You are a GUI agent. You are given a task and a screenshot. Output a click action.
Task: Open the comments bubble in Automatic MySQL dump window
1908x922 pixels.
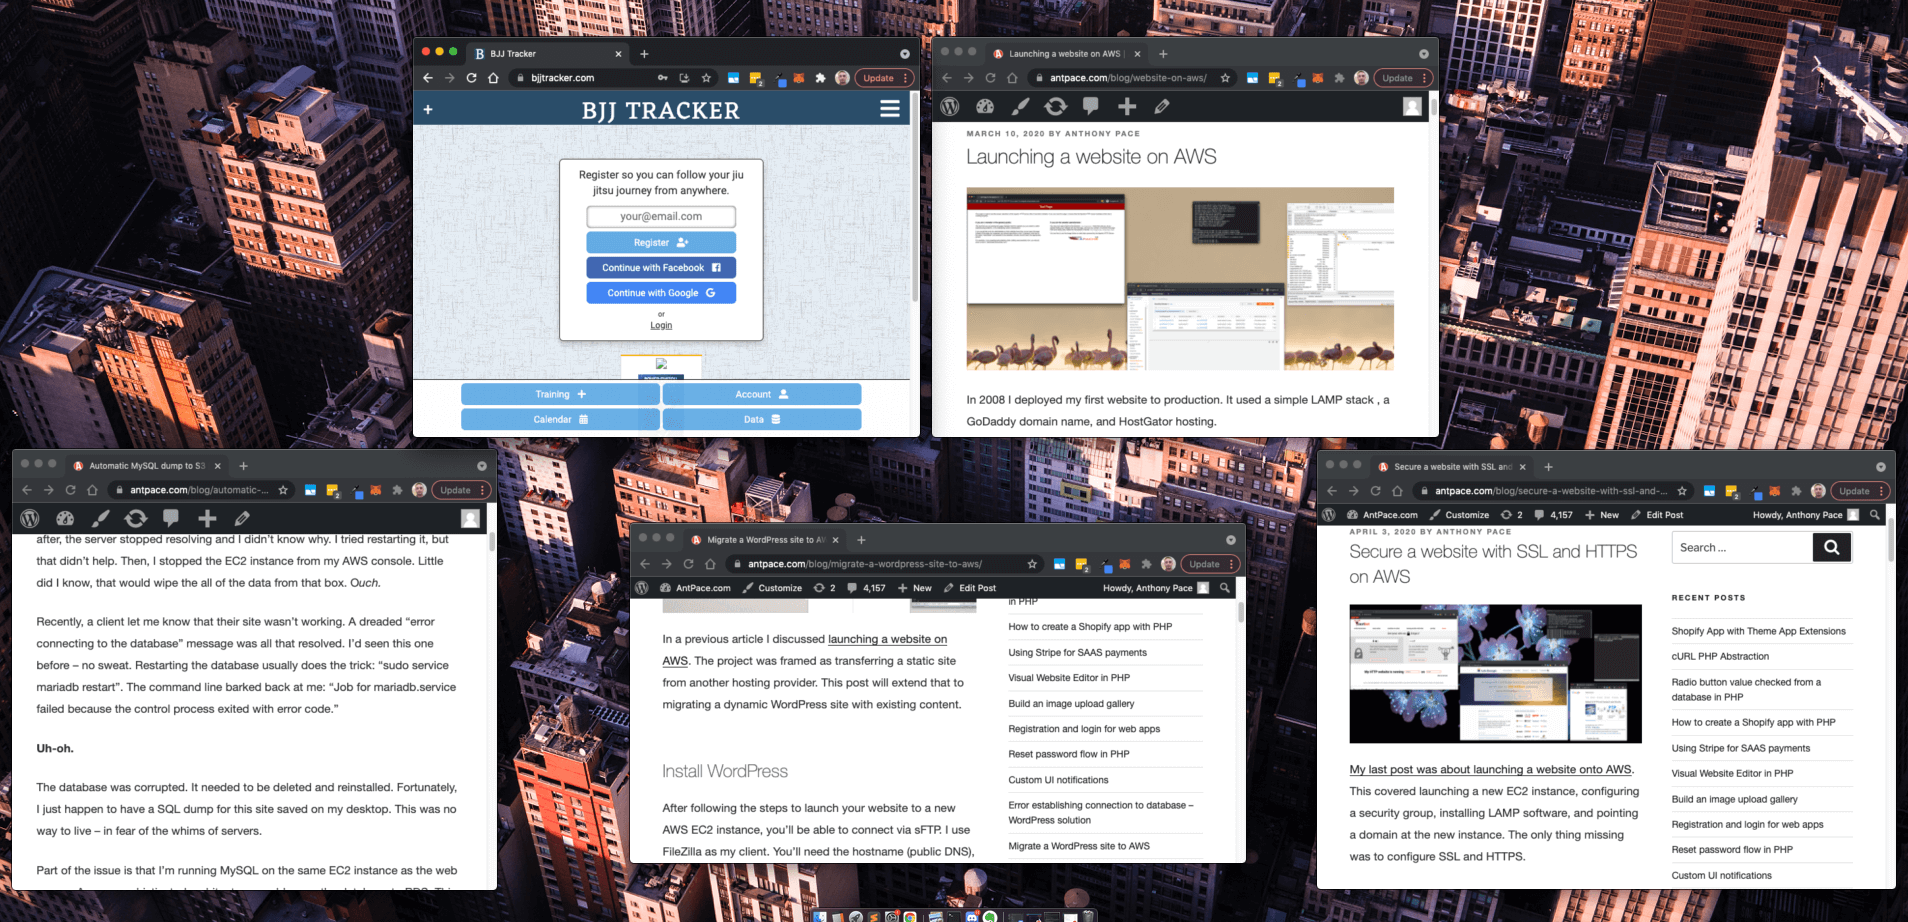click(171, 518)
